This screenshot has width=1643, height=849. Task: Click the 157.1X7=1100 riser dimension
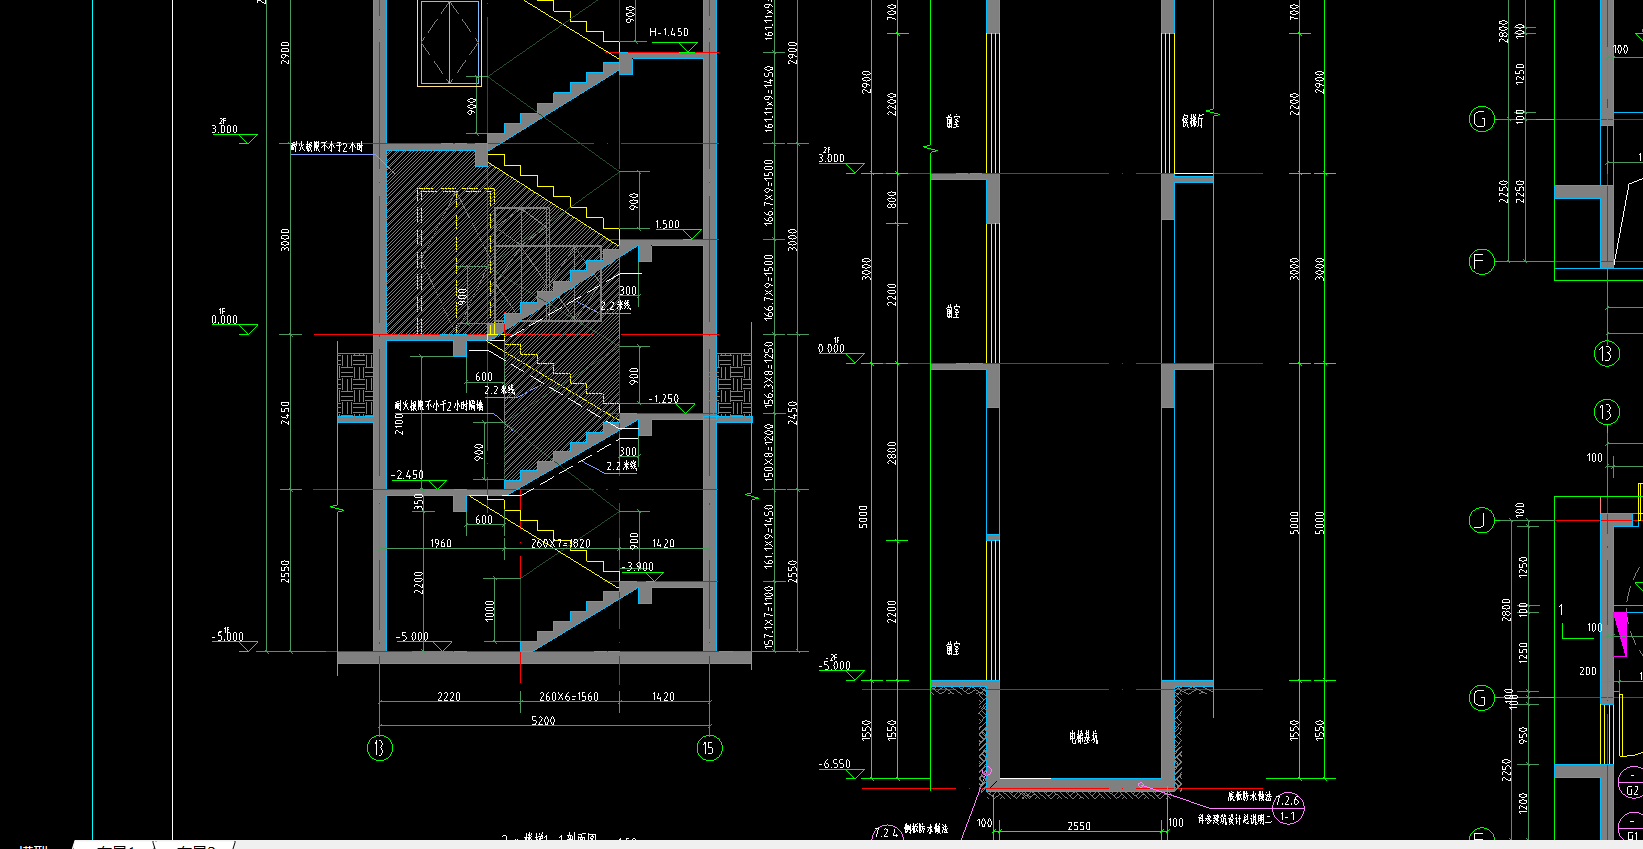[769, 617]
